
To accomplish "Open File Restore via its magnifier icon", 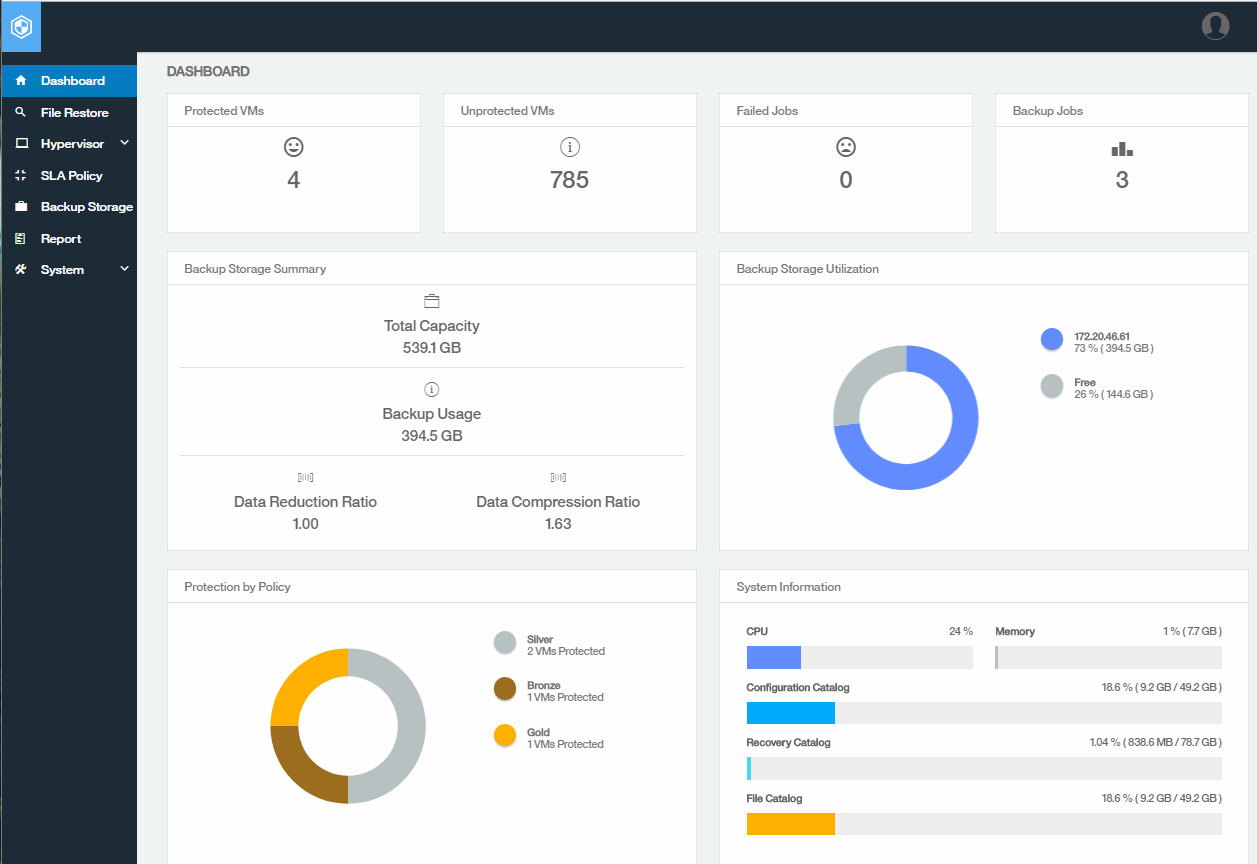I will (20, 112).
